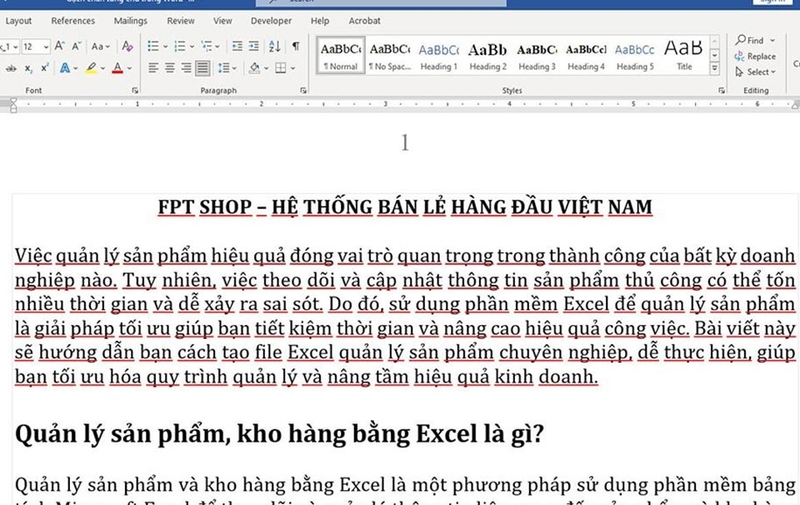This screenshot has width=800, height=505.
Task: Insert a bulleted list
Action: 153,46
